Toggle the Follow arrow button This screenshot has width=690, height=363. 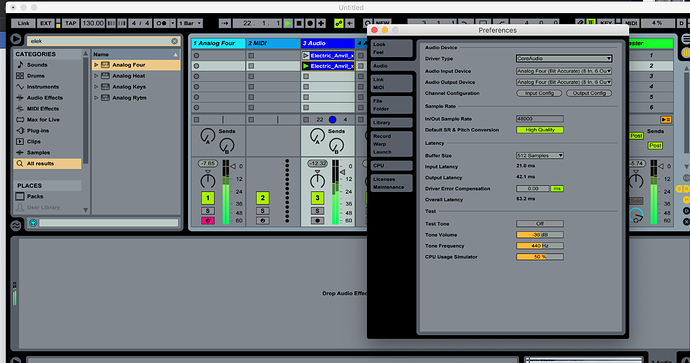click(224, 23)
